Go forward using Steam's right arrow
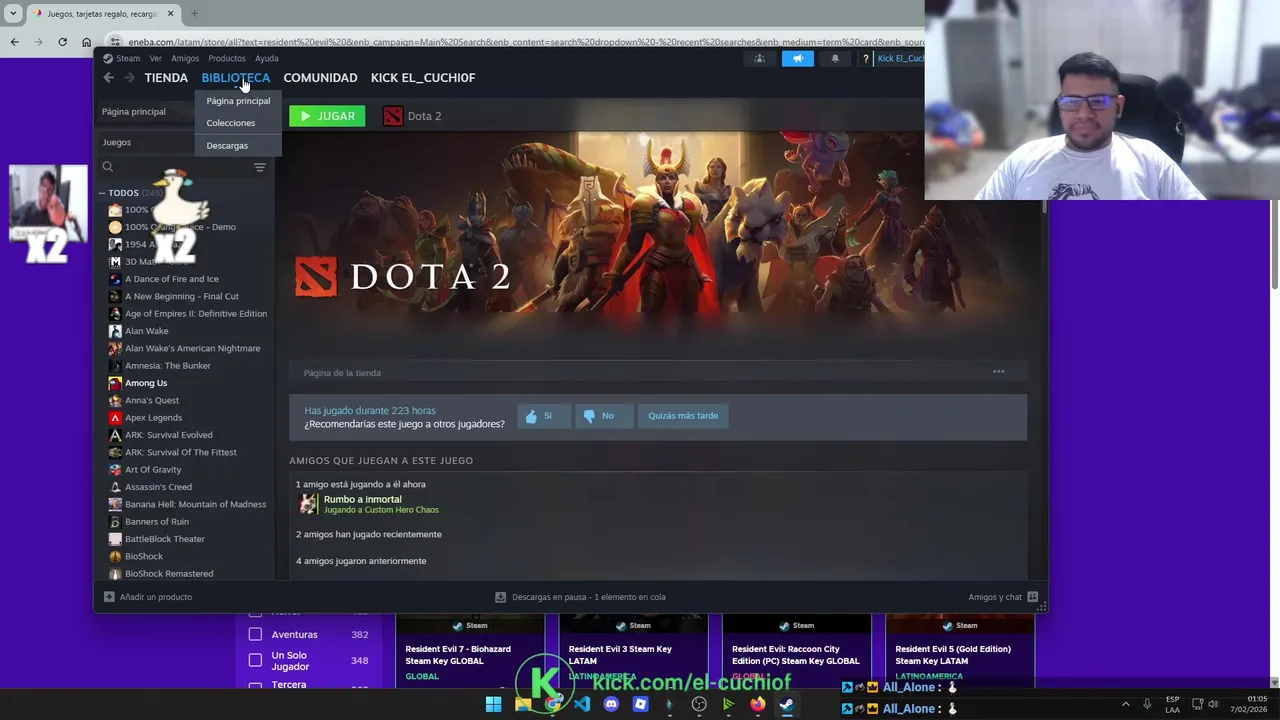The width and height of the screenshot is (1280, 720). click(x=129, y=77)
